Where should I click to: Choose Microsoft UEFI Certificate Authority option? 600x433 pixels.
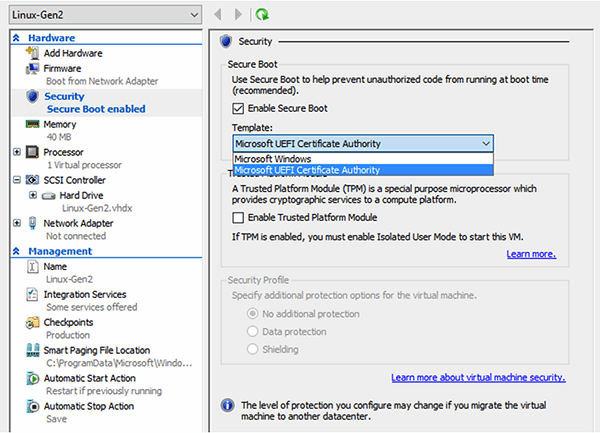click(307, 170)
